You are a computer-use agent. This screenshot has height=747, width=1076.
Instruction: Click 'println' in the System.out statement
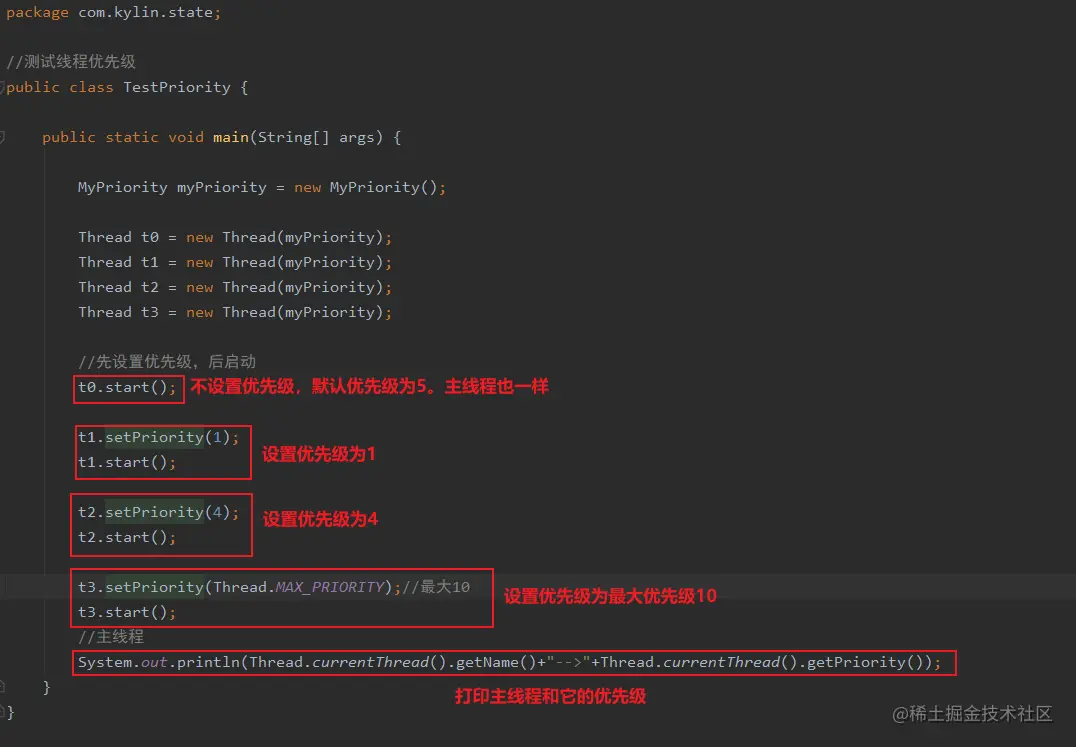208,663
